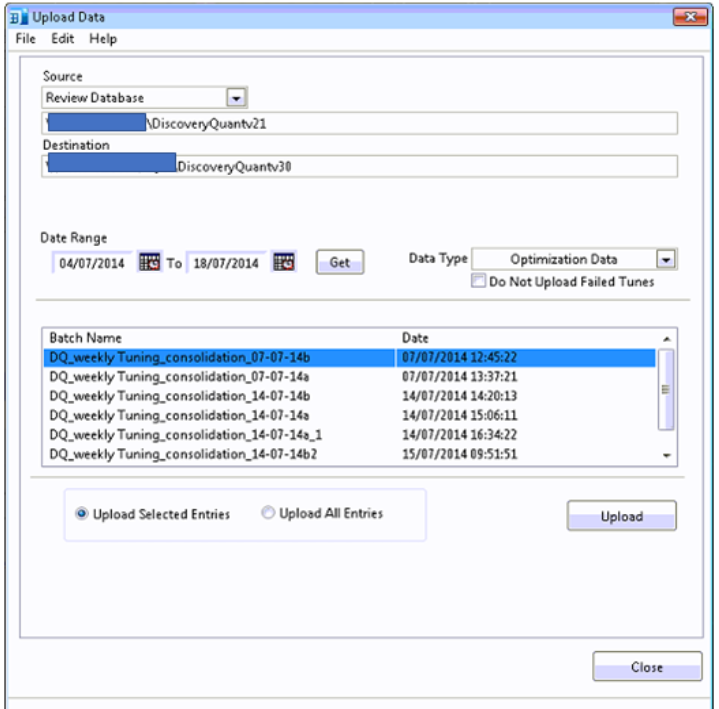Click the Close button
The height and width of the screenshot is (709, 719).
(x=647, y=666)
